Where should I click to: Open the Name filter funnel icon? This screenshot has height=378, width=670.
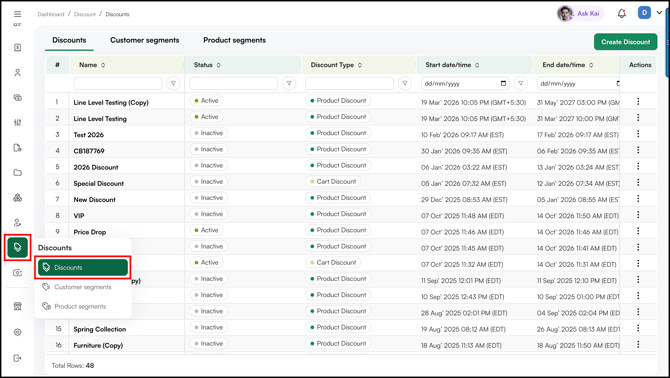click(x=173, y=83)
